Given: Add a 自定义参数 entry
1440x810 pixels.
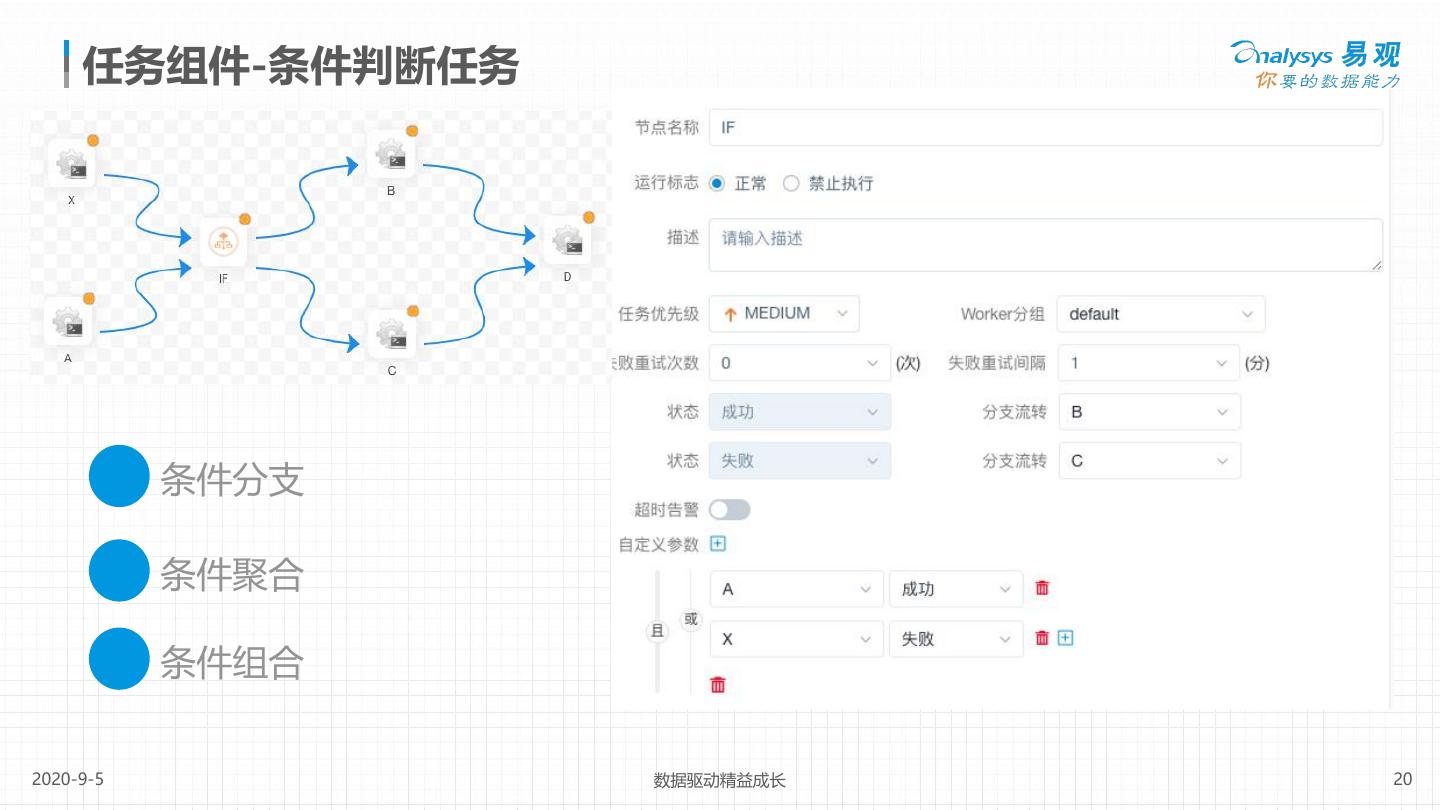Looking at the screenshot, I should pyautogui.click(x=717, y=543).
